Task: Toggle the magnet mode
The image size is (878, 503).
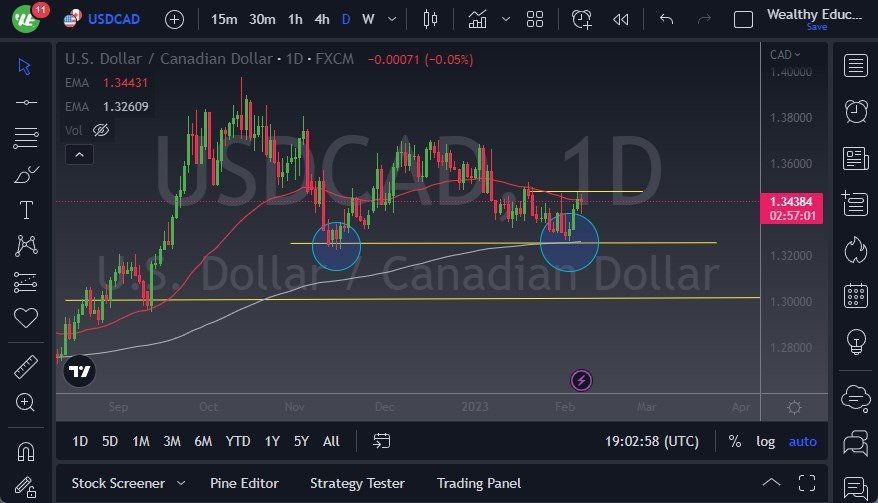Action: 26,451
